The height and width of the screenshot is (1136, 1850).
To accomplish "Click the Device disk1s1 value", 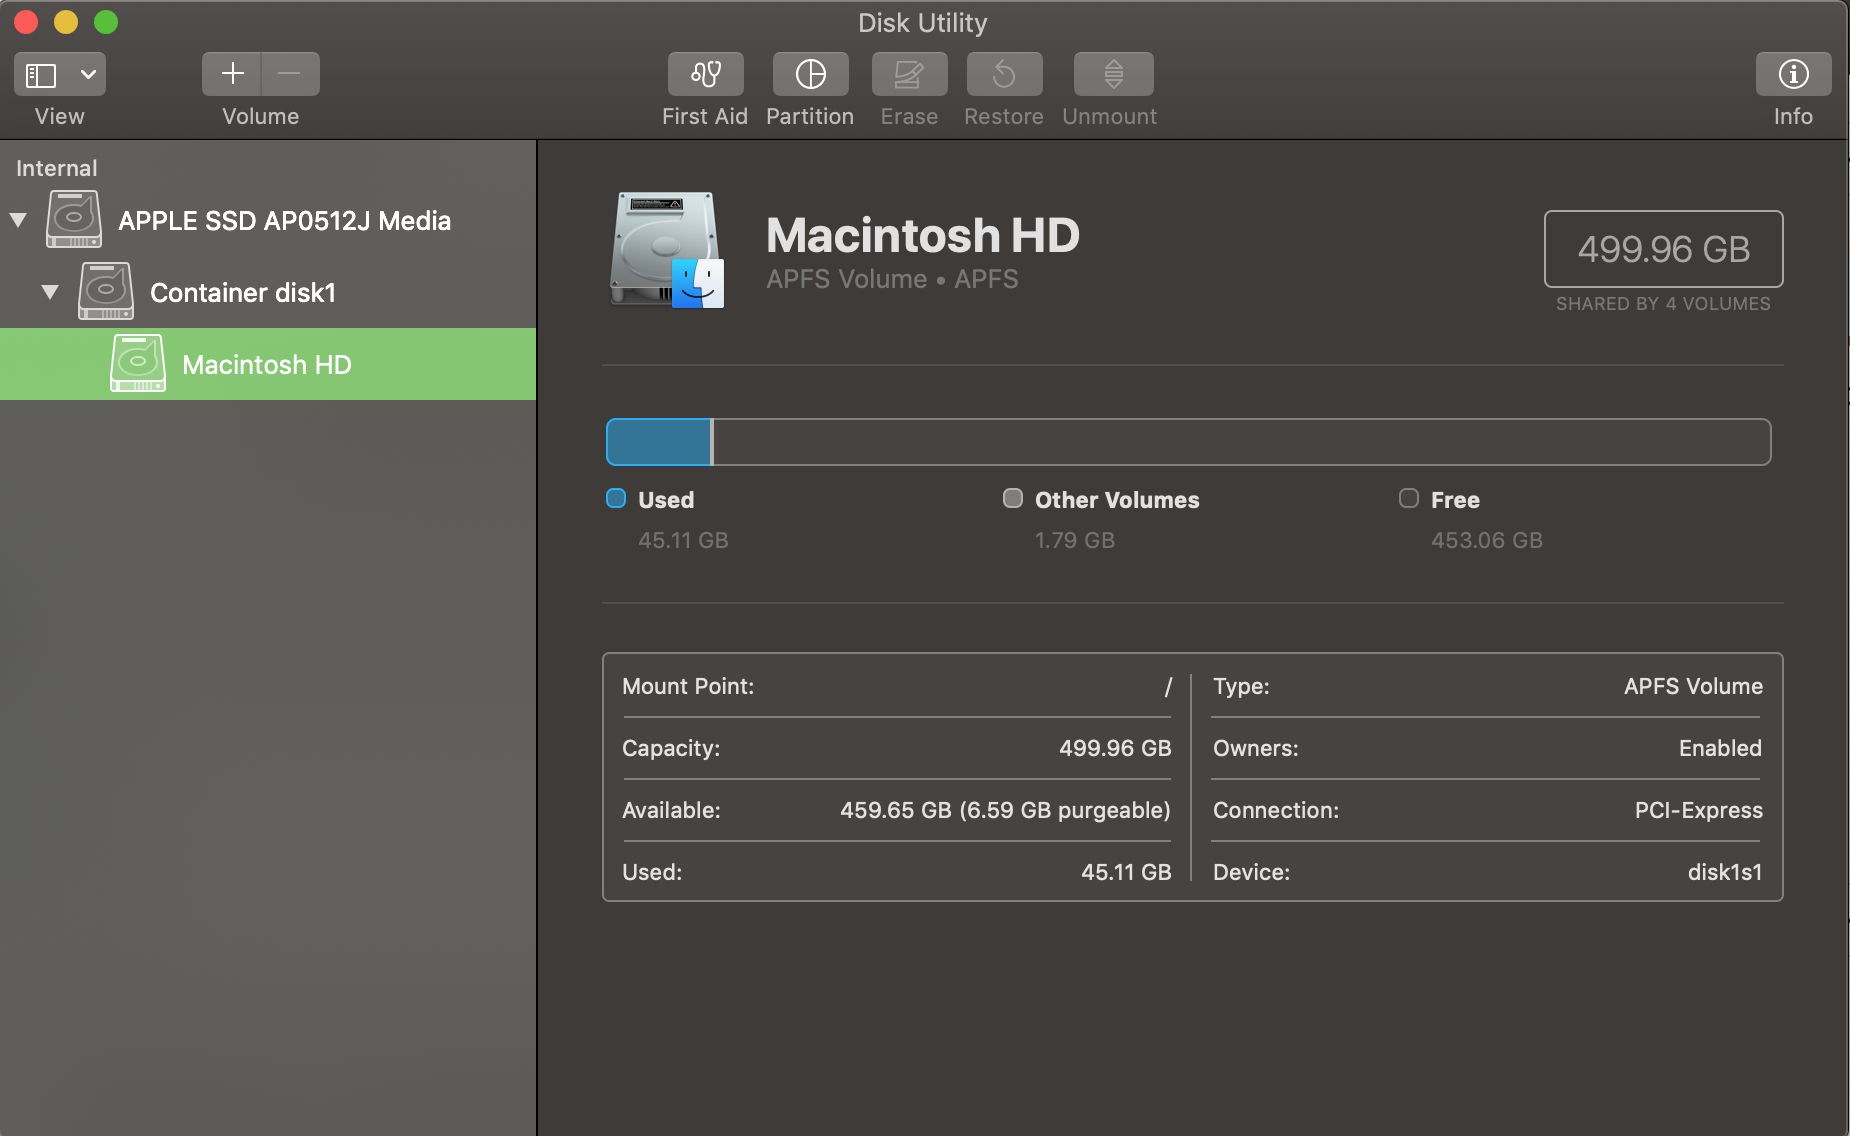I will coord(1725,872).
